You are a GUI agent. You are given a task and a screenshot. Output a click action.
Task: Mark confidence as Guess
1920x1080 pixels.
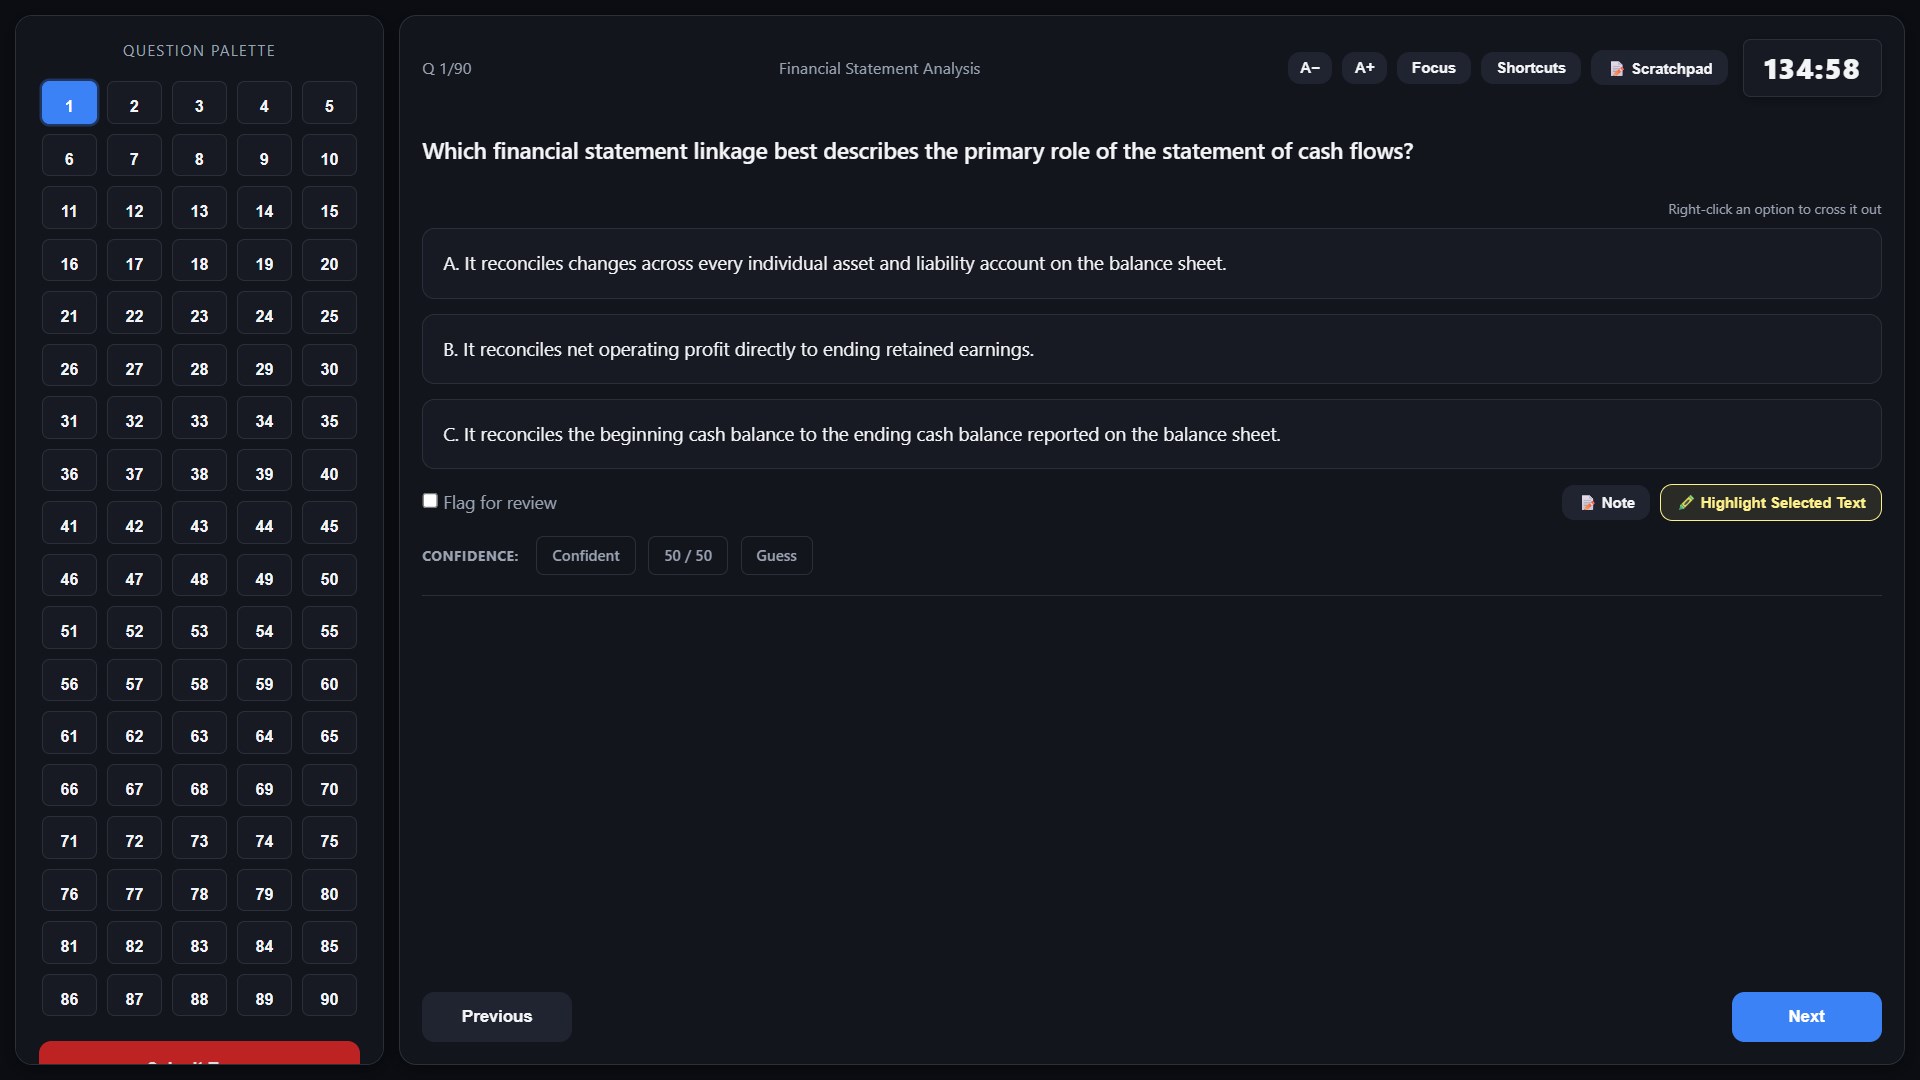pyautogui.click(x=777, y=556)
